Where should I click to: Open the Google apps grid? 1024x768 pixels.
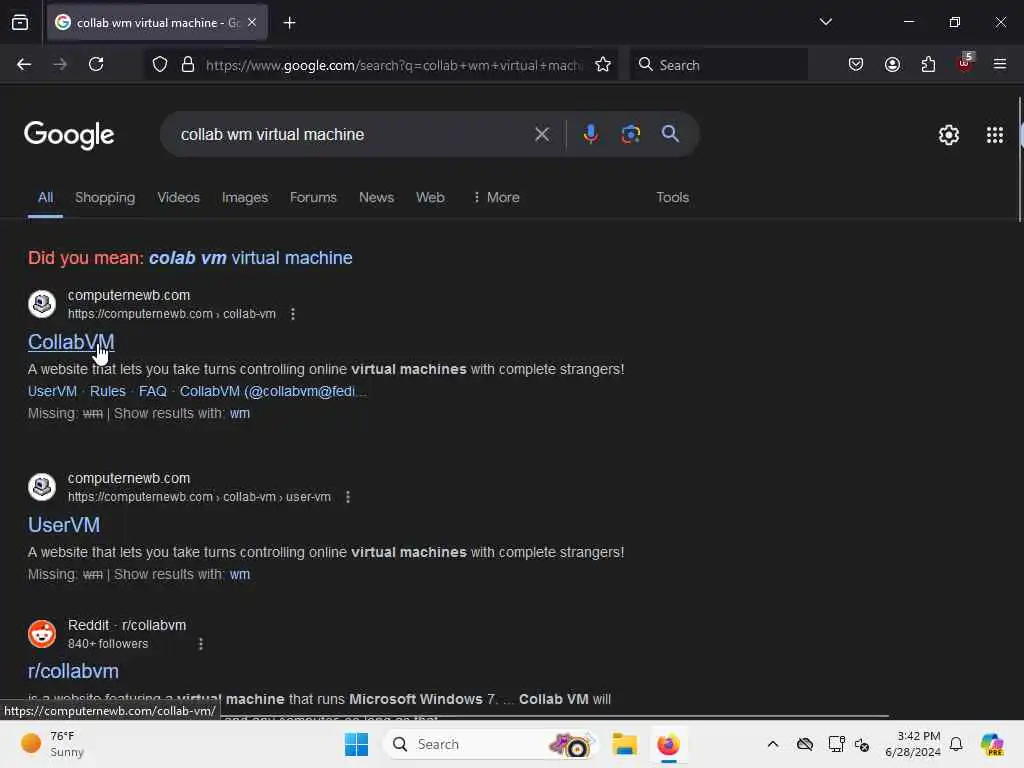click(x=995, y=135)
